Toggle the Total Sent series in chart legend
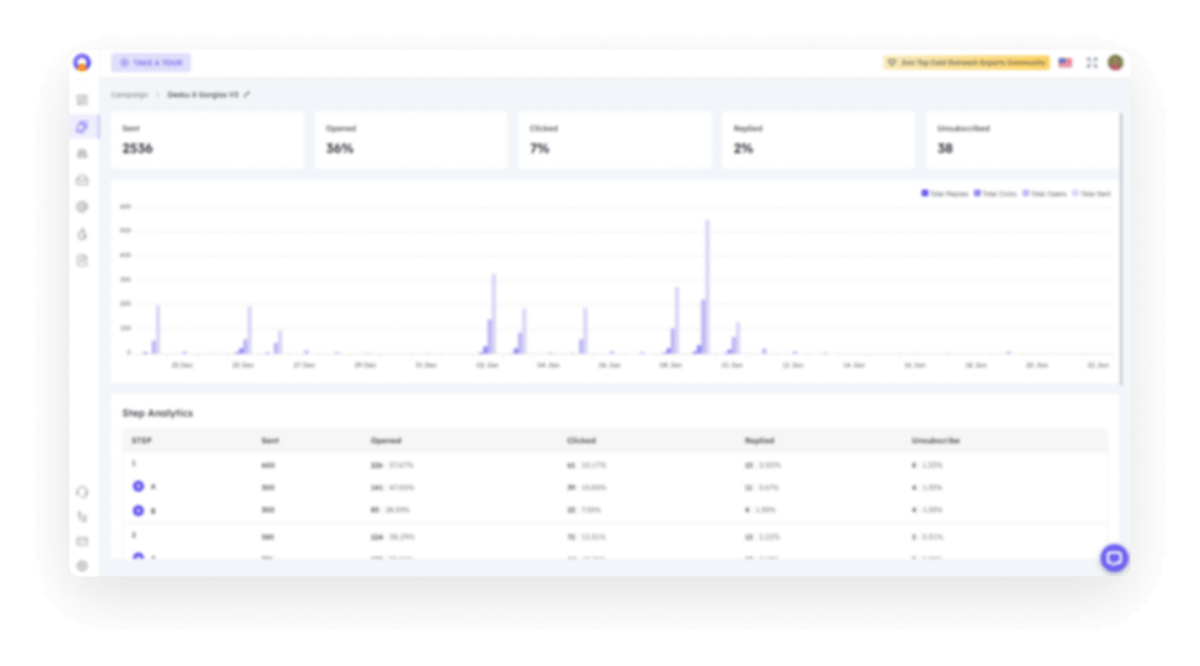1200x666 pixels. tap(1092, 192)
